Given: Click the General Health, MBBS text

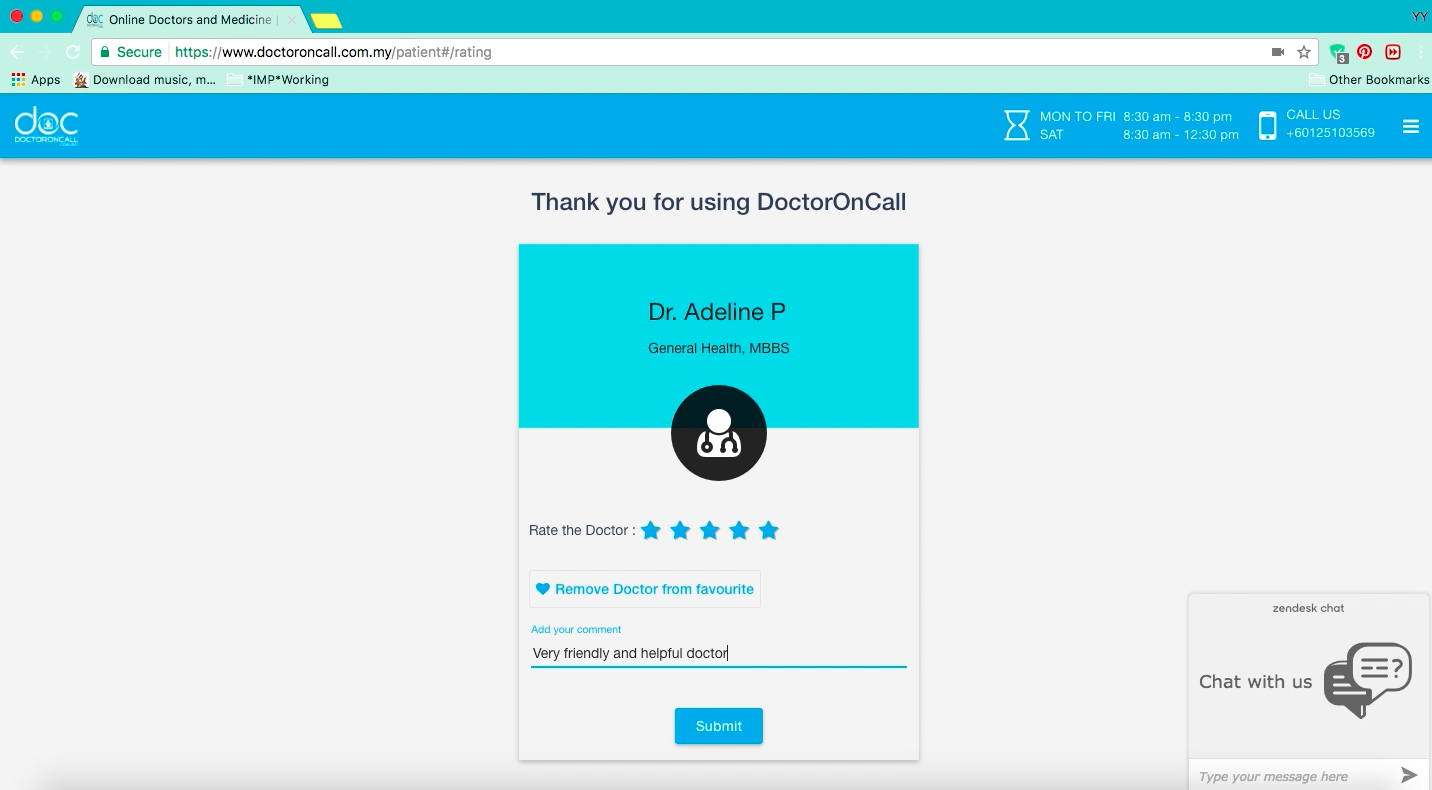Looking at the screenshot, I should [x=719, y=348].
